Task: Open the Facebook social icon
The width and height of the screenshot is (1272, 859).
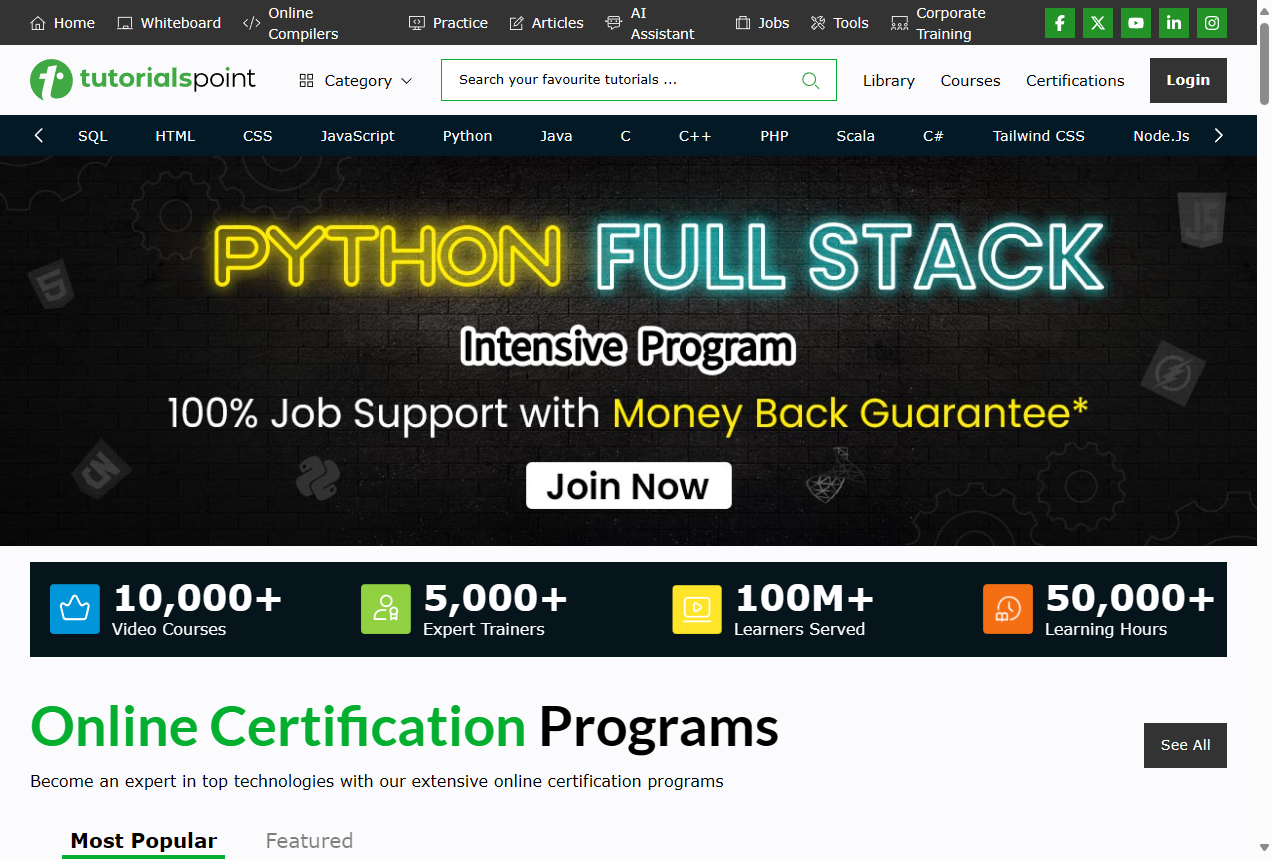Action: tap(1060, 23)
